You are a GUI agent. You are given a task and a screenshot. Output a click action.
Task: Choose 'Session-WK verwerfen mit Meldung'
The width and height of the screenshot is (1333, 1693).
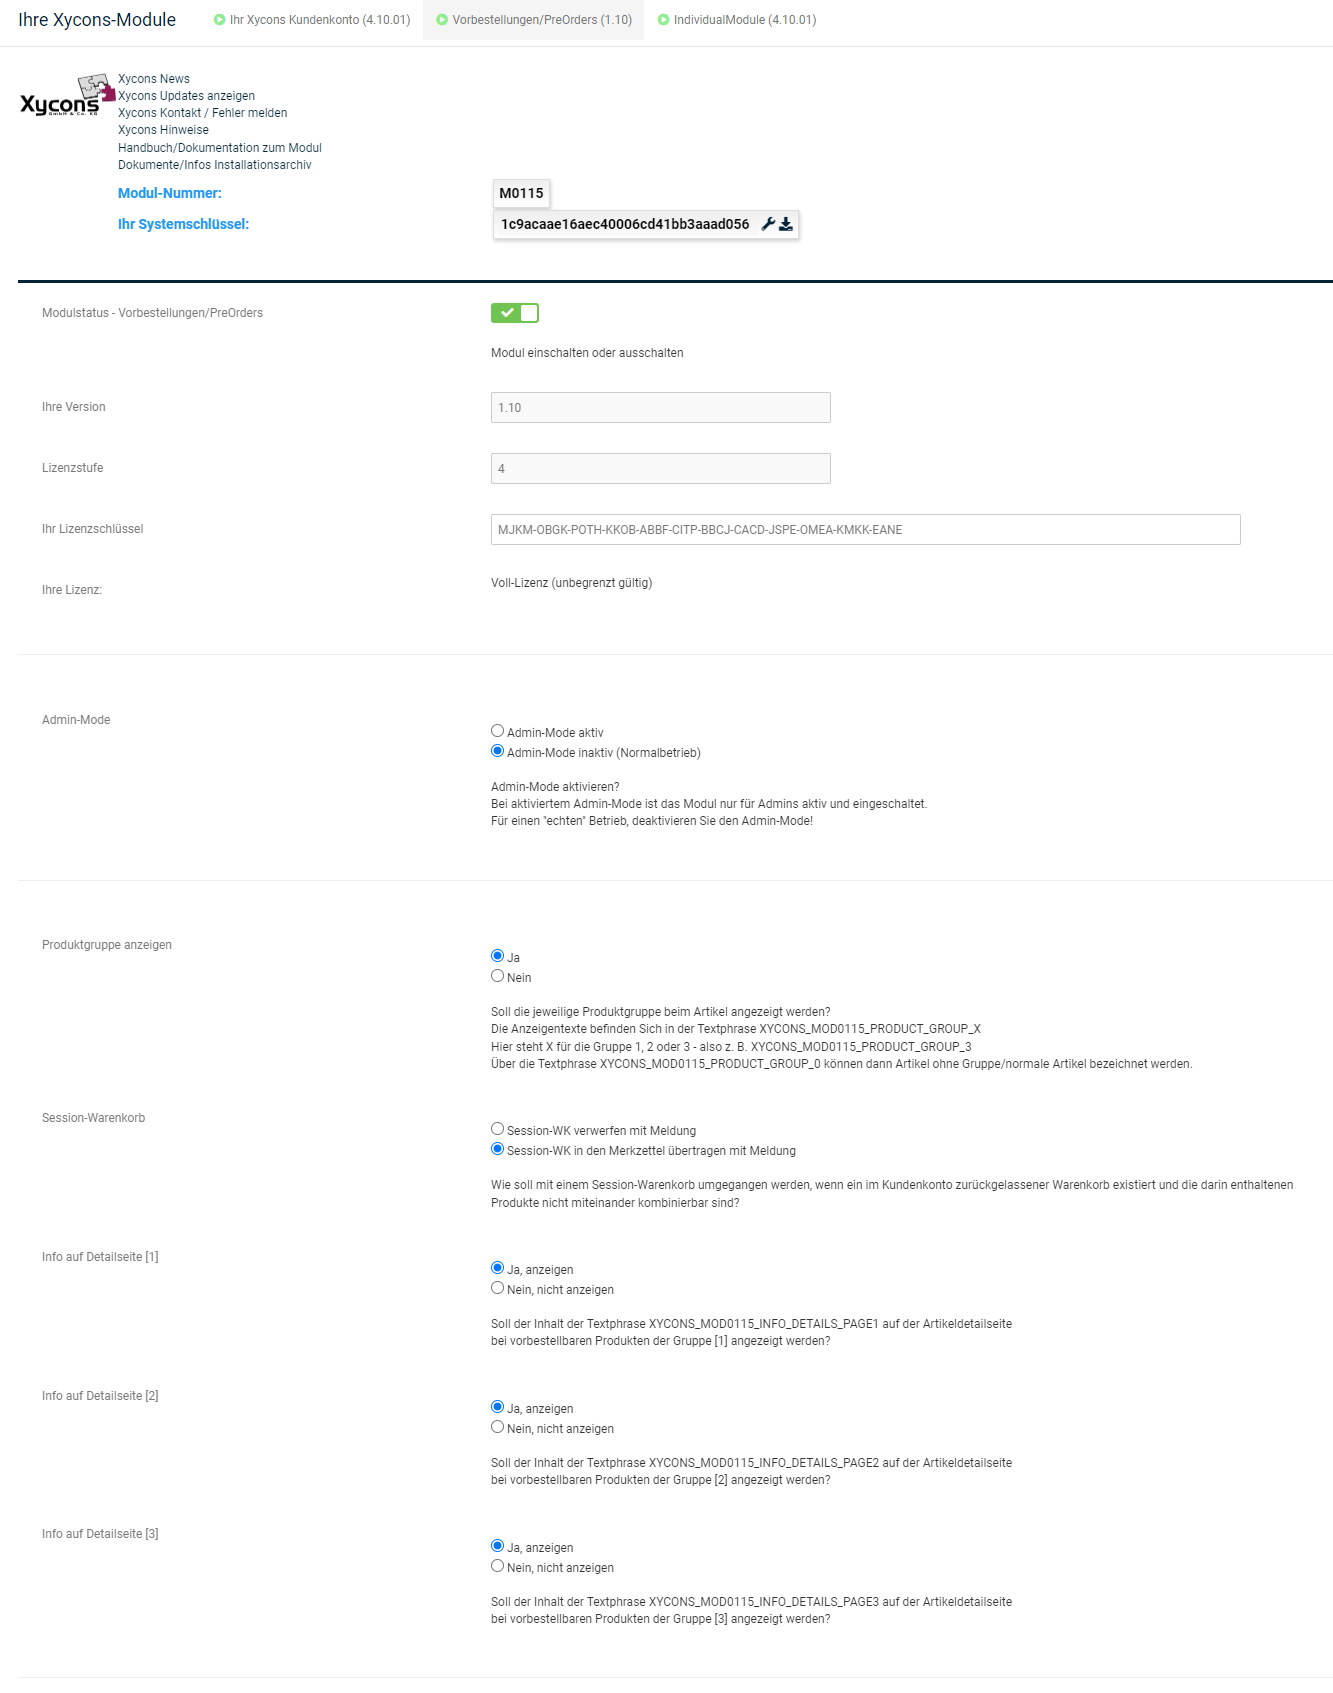tap(497, 1129)
